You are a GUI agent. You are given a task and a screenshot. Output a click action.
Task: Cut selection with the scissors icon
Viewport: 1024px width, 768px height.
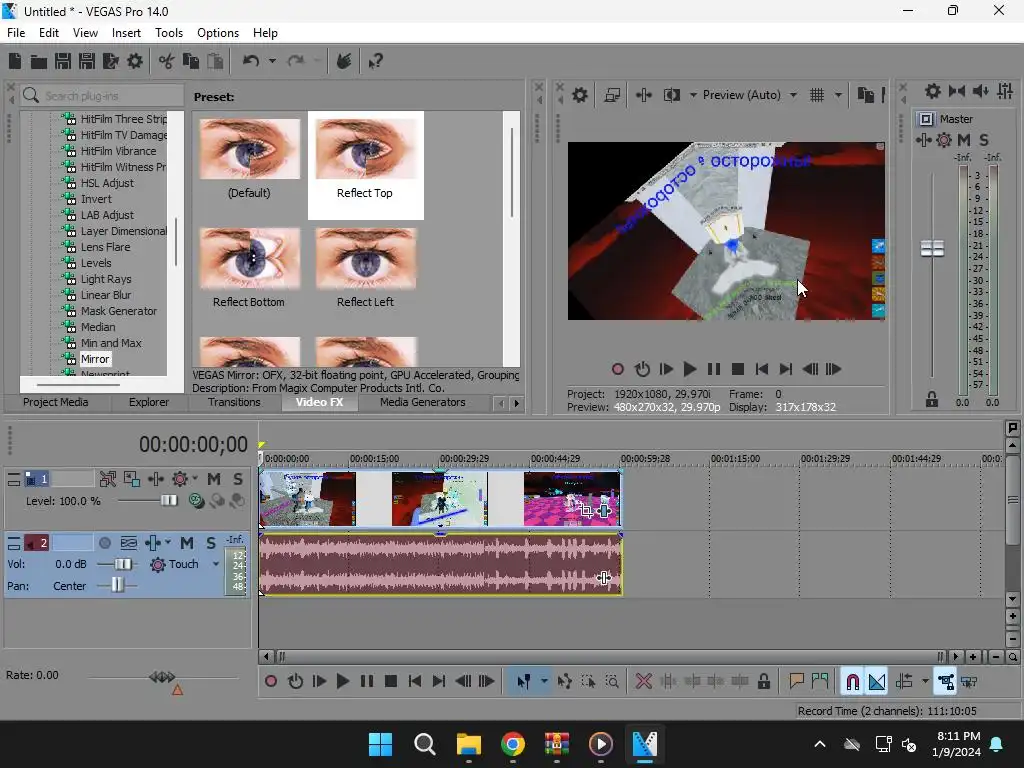coord(167,61)
